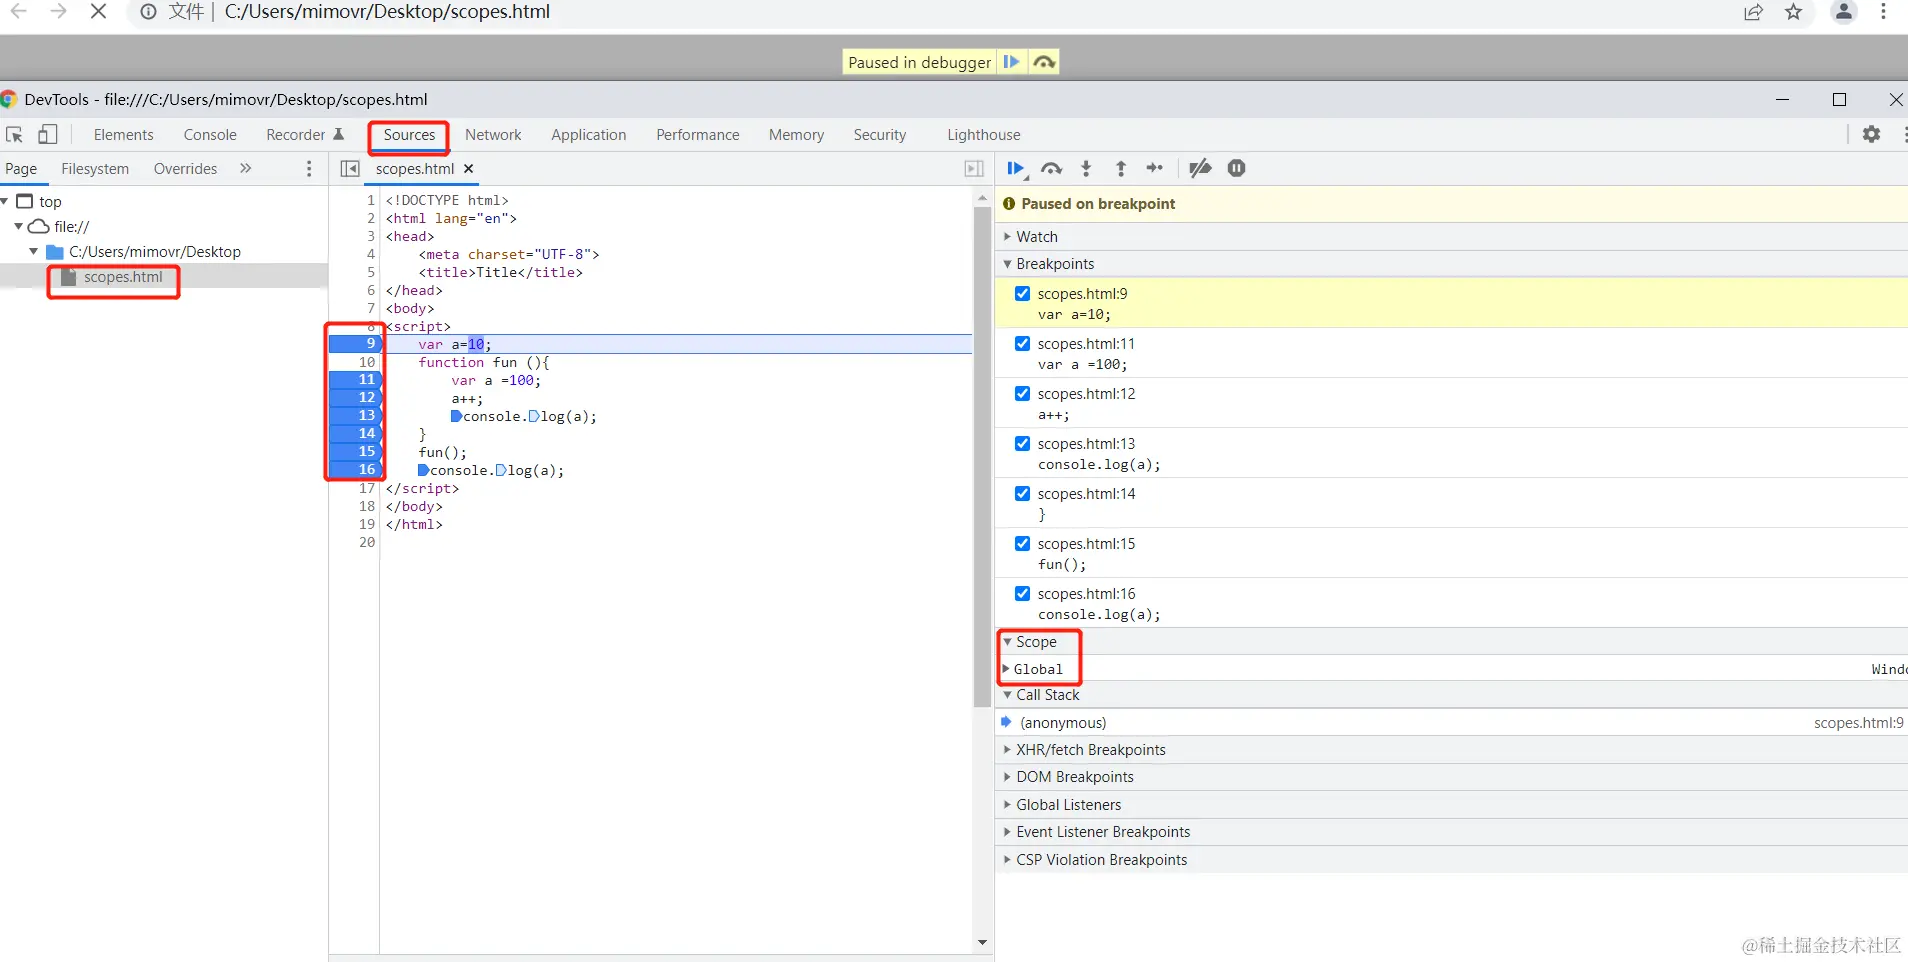1908x962 pixels.
Task: Collapse the Call Stack section
Action: click(1451, 695)
